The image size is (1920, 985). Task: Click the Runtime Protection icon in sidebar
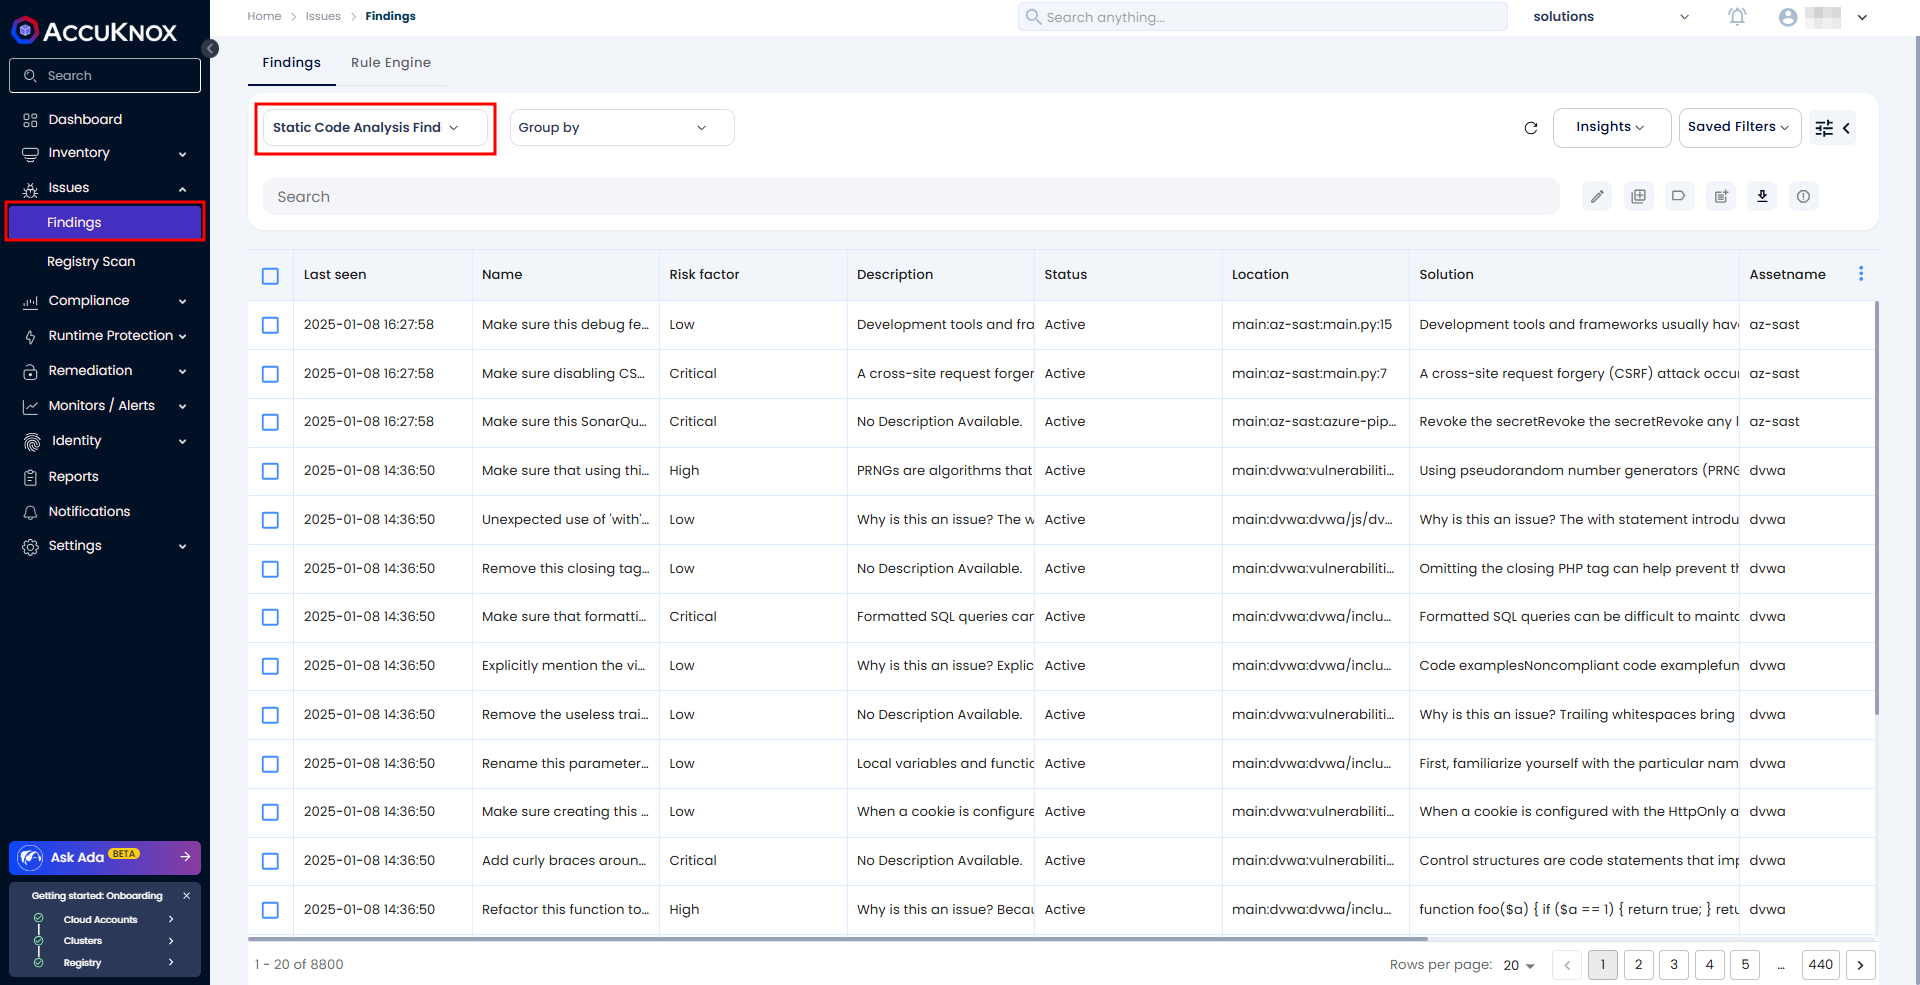30,336
